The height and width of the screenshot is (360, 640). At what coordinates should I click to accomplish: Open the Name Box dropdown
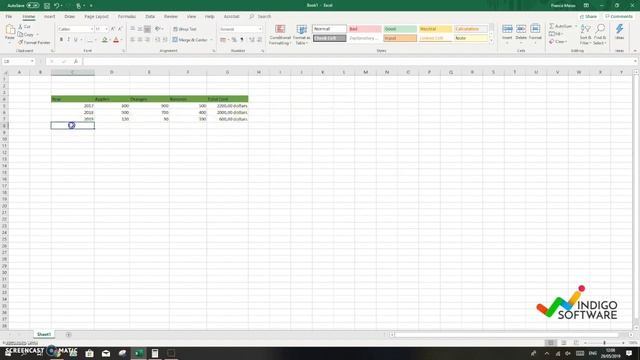pos(32,61)
